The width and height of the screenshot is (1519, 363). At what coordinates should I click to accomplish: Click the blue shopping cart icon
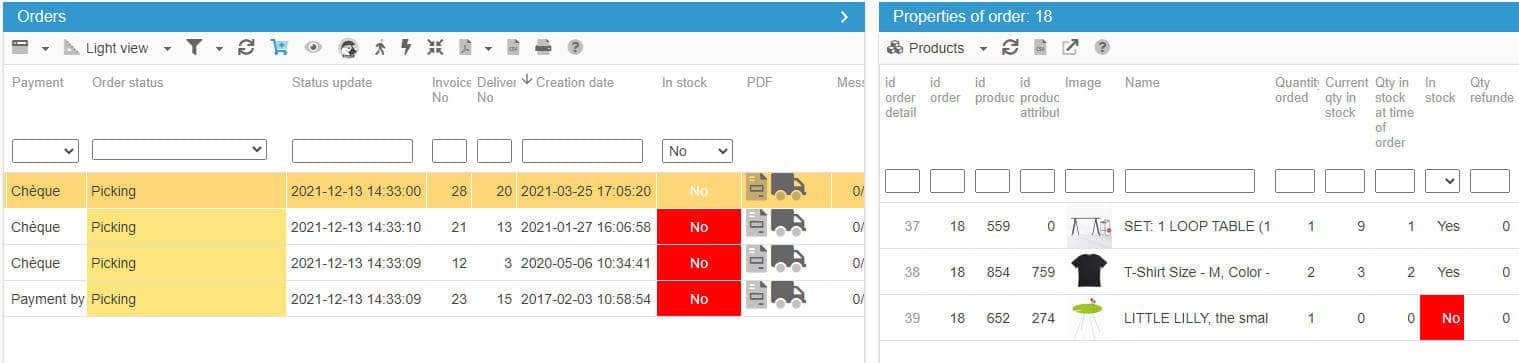click(279, 47)
